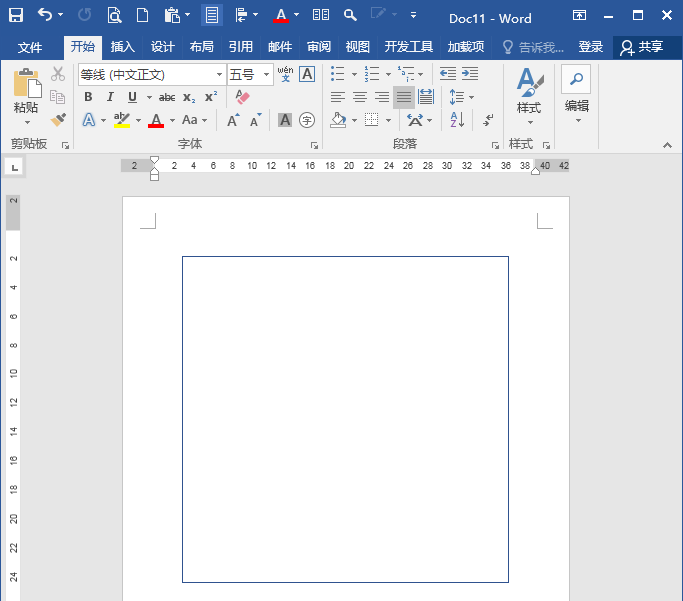The width and height of the screenshot is (683, 601).
Task: Apply character border to text
Action: (307, 74)
